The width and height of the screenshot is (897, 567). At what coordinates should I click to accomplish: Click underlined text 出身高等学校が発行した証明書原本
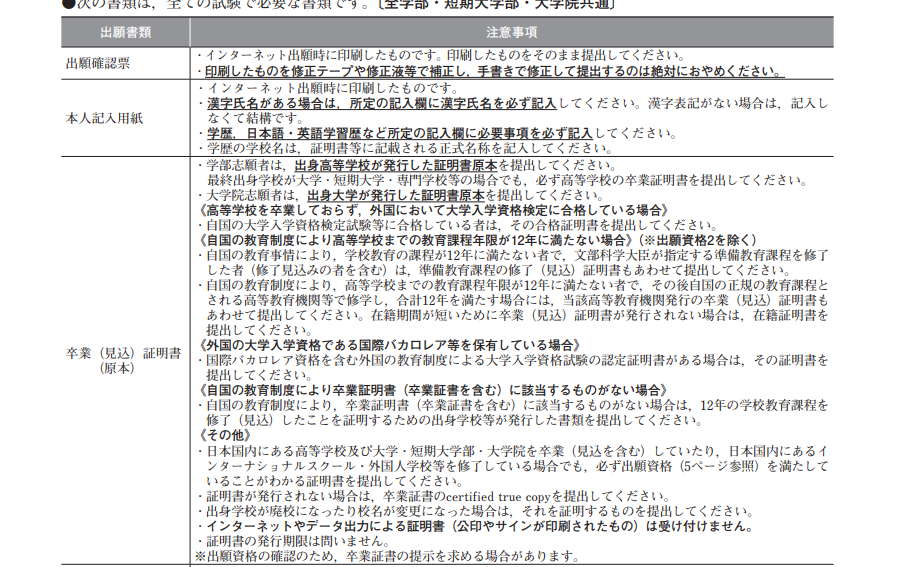pos(396,166)
